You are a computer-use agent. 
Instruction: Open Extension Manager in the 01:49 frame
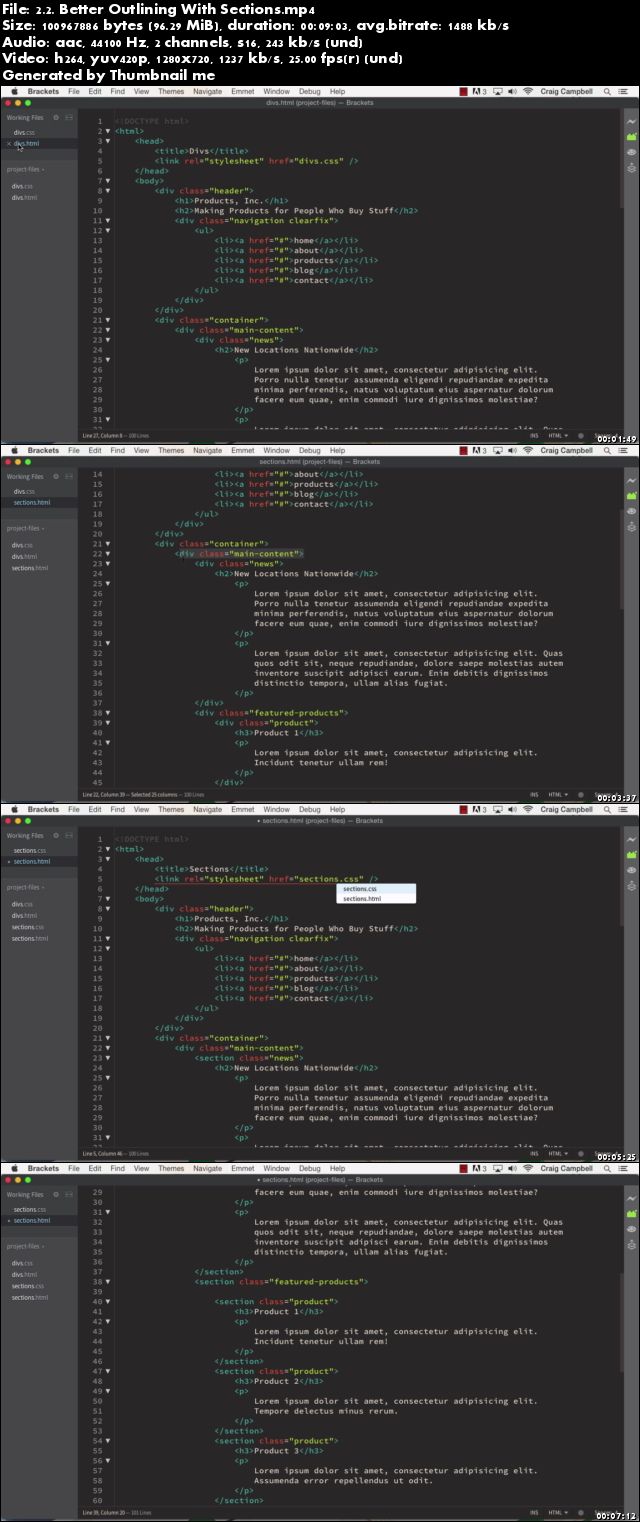click(x=631, y=137)
